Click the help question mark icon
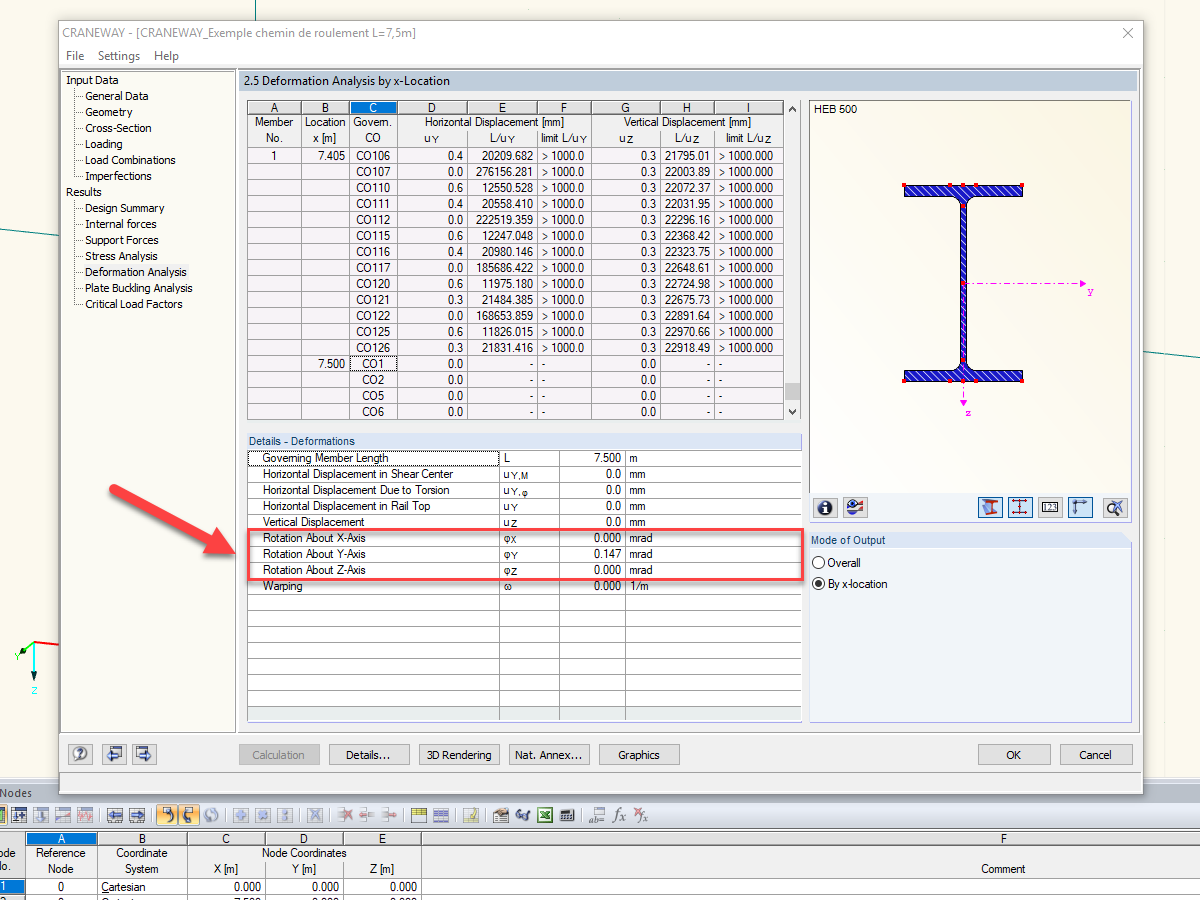This screenshot has width=1200, height=900. point(81,754)
